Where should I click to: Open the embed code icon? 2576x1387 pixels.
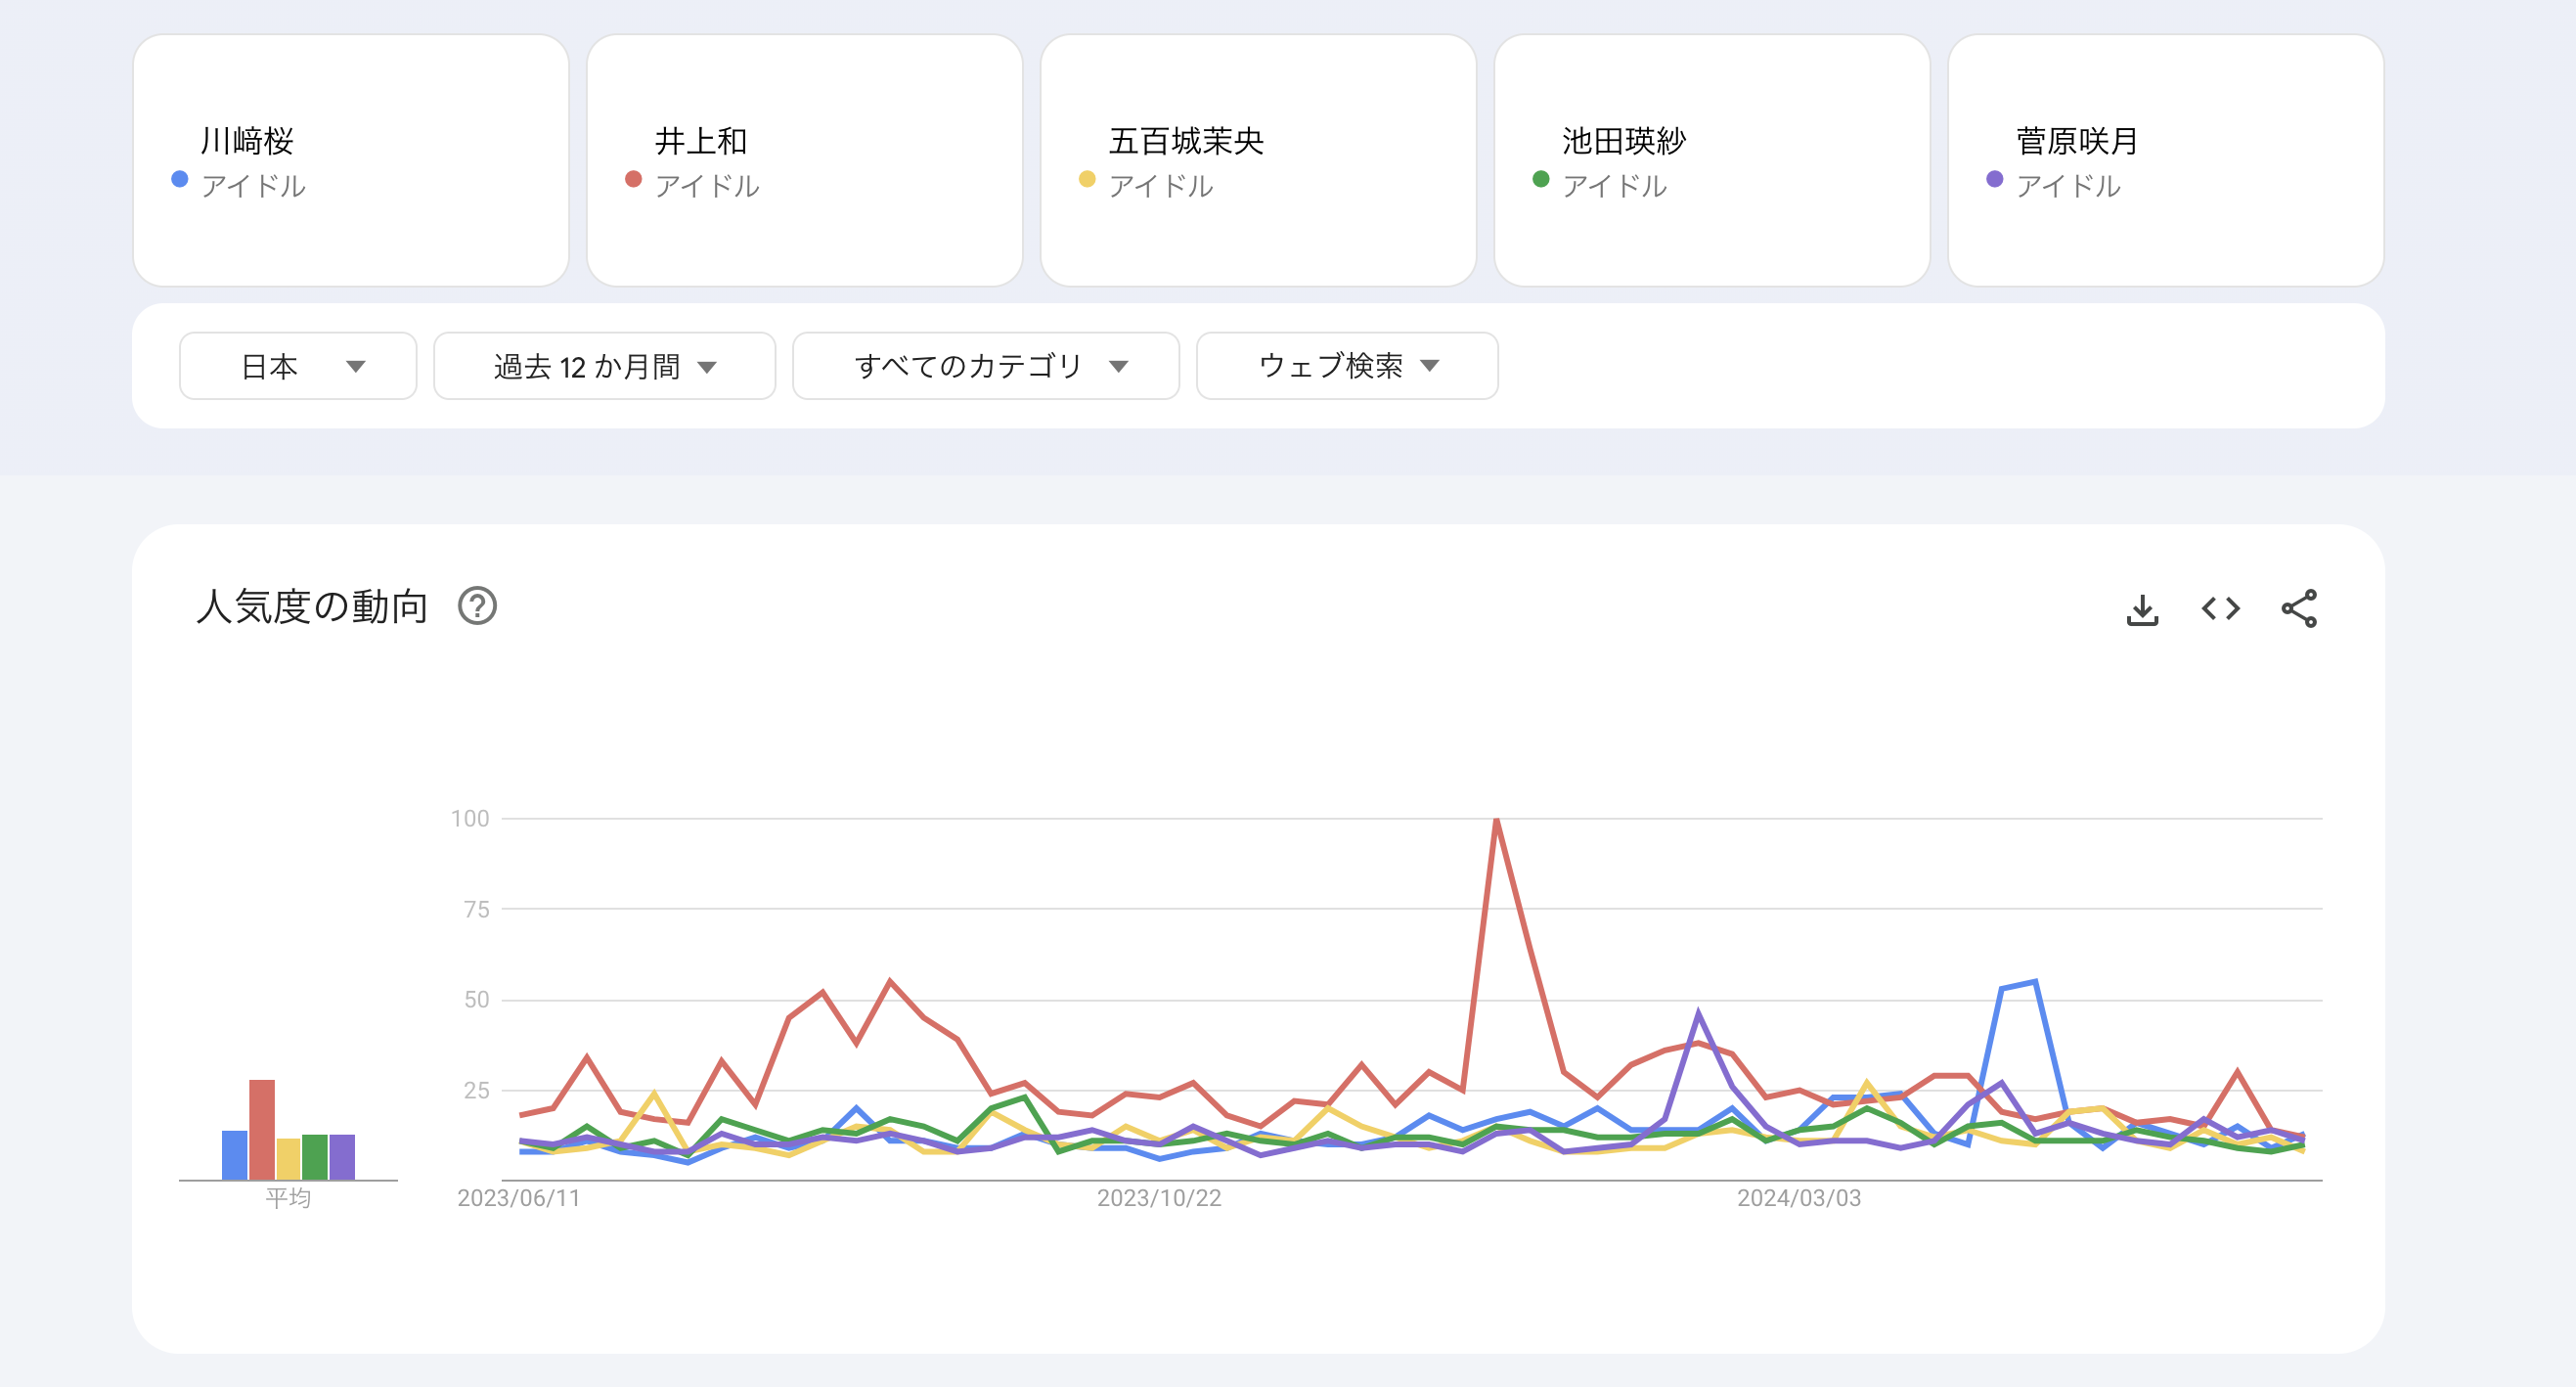pyautogui.click(x=2220, y=608)
